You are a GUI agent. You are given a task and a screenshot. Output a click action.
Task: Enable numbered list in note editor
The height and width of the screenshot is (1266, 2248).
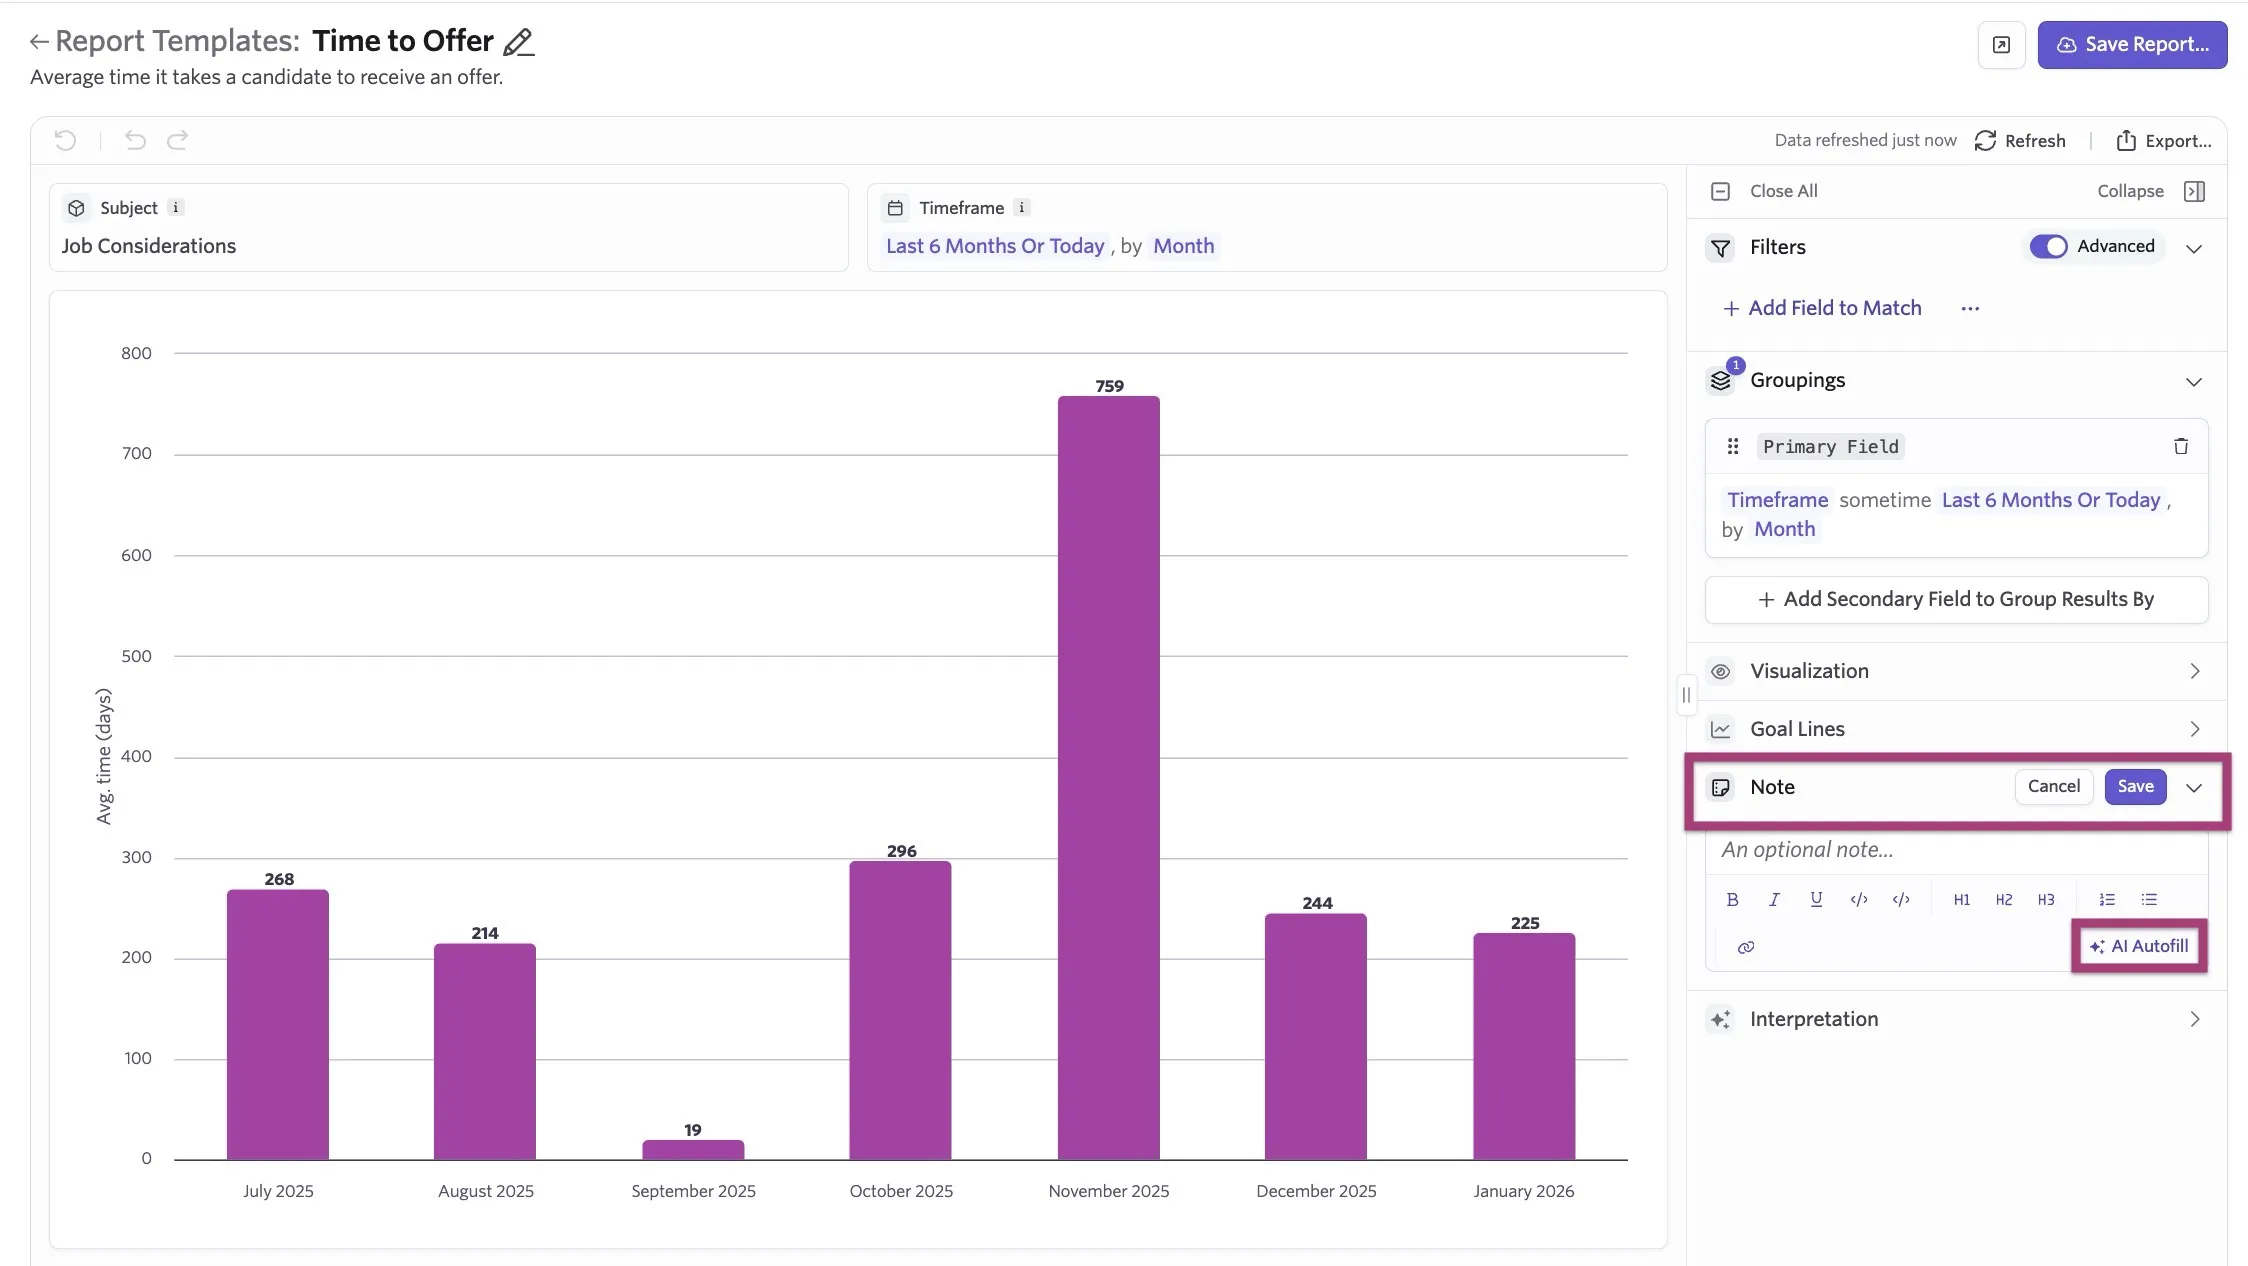click(x=2107, y=899)
